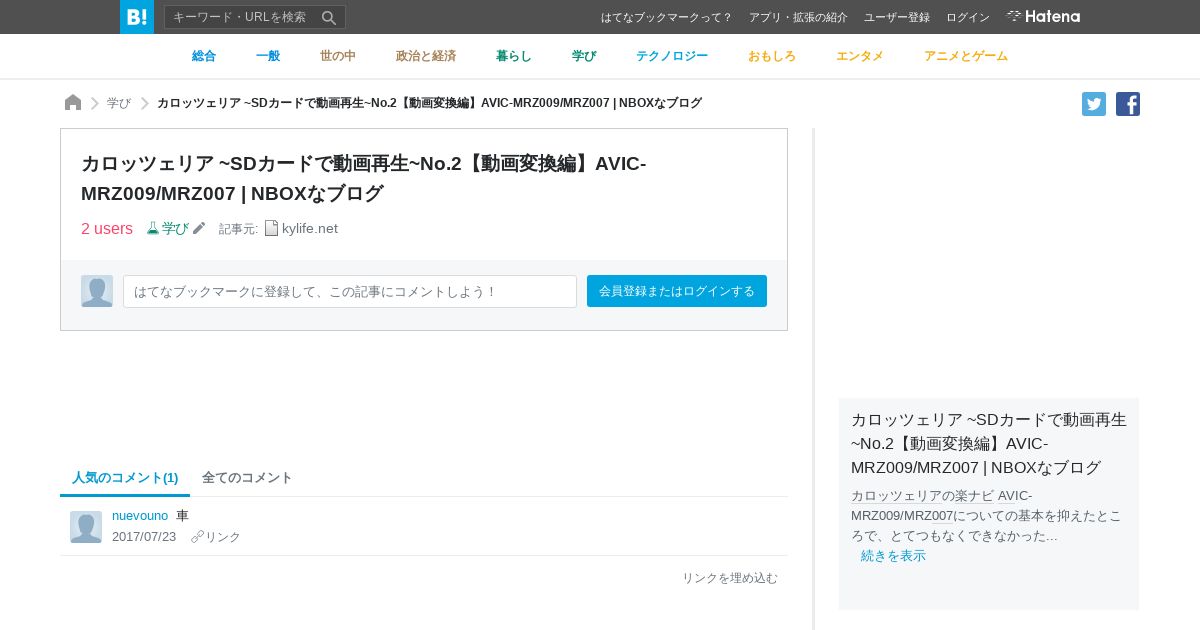
Task: Open the sidebar article title
Action: (989, 443)
